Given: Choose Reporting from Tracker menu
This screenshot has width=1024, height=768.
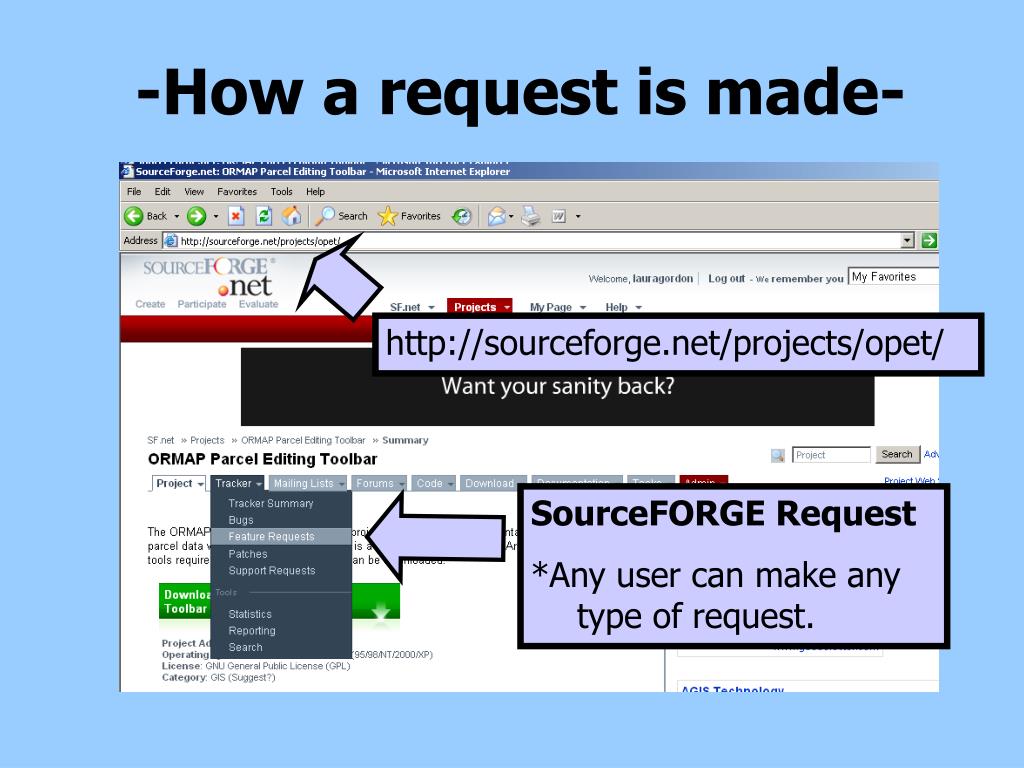Looking at the screenshot, I should [252, 631].
